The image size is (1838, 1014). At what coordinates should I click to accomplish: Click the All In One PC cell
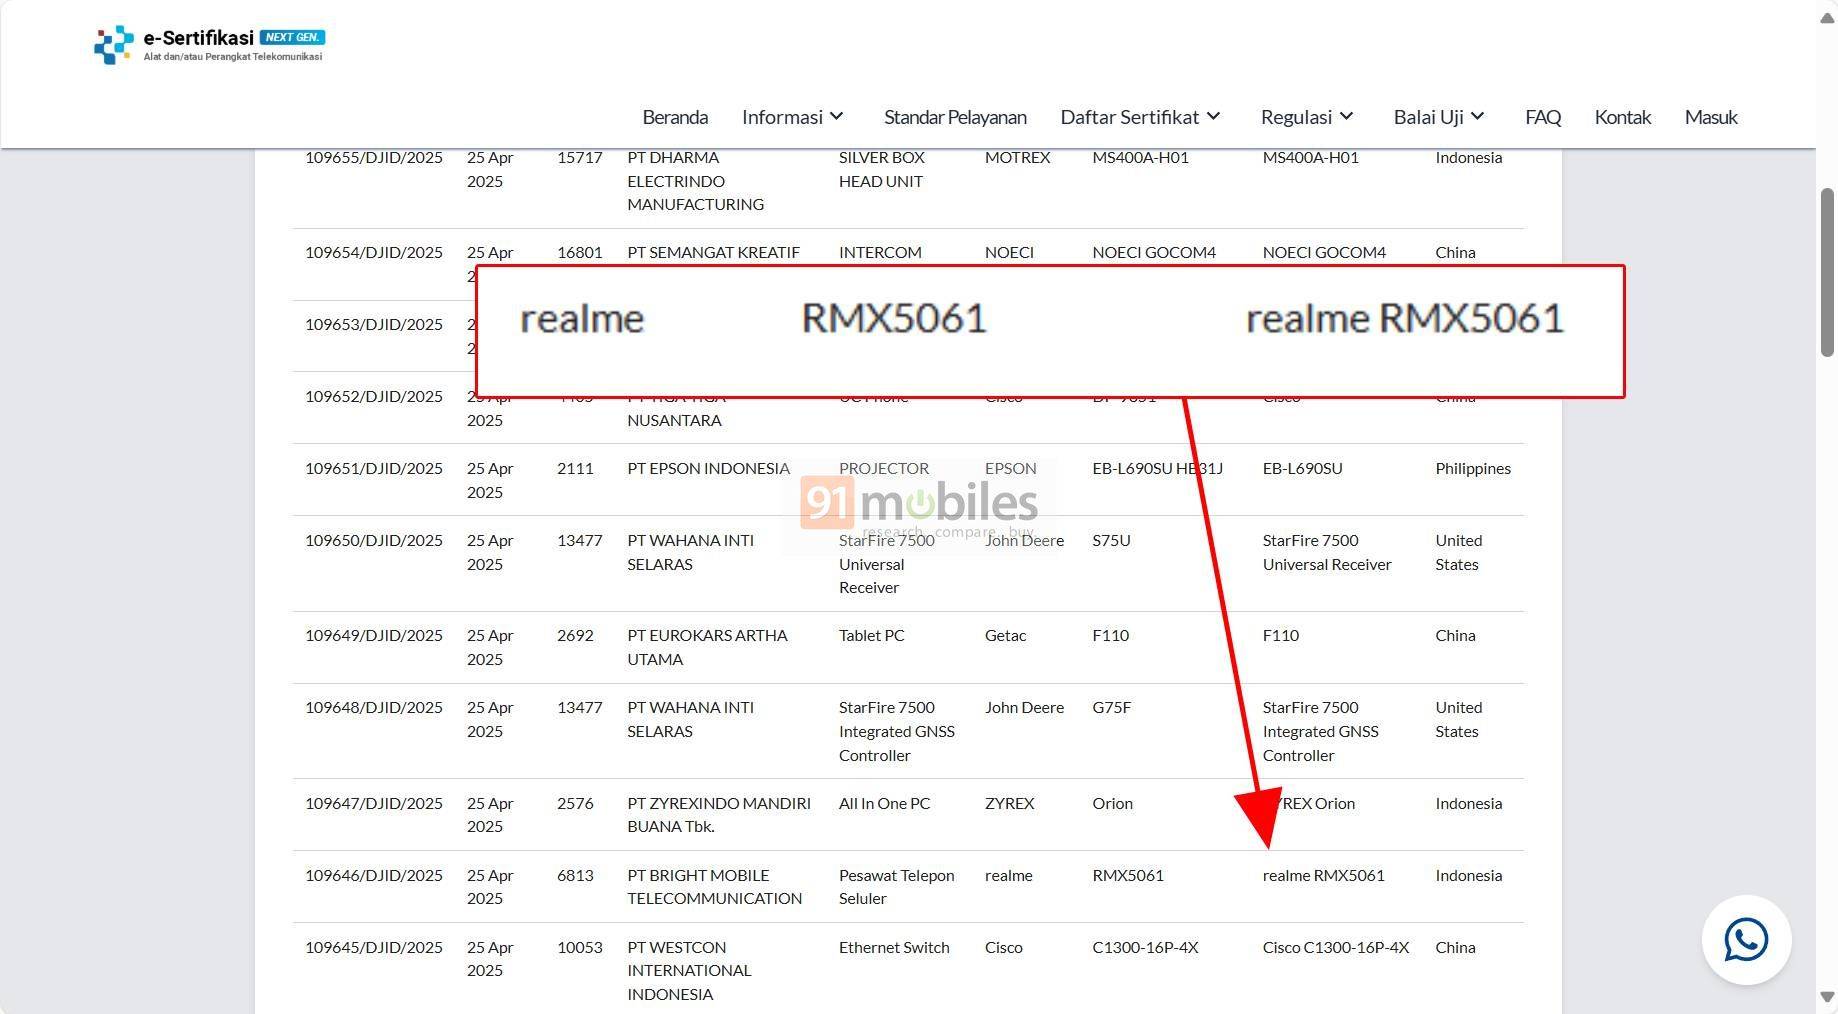click(884, 803)
